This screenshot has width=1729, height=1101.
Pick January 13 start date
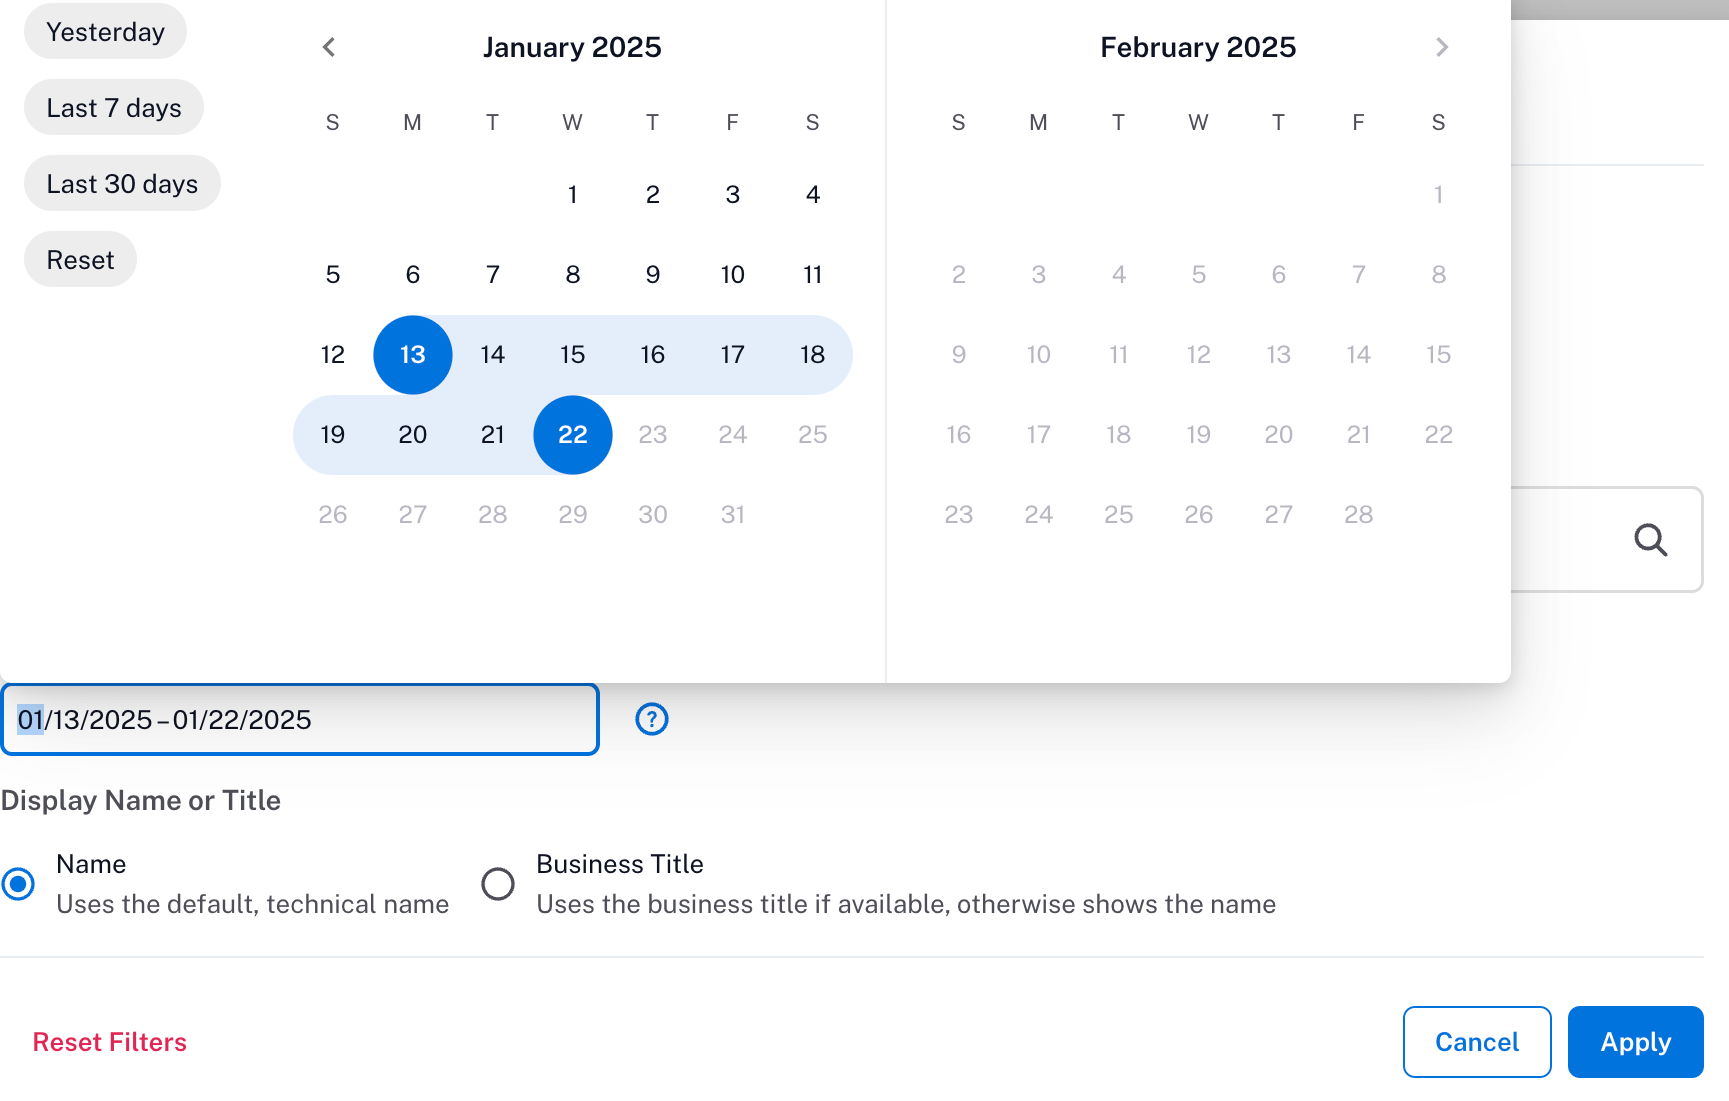point(413,355)
